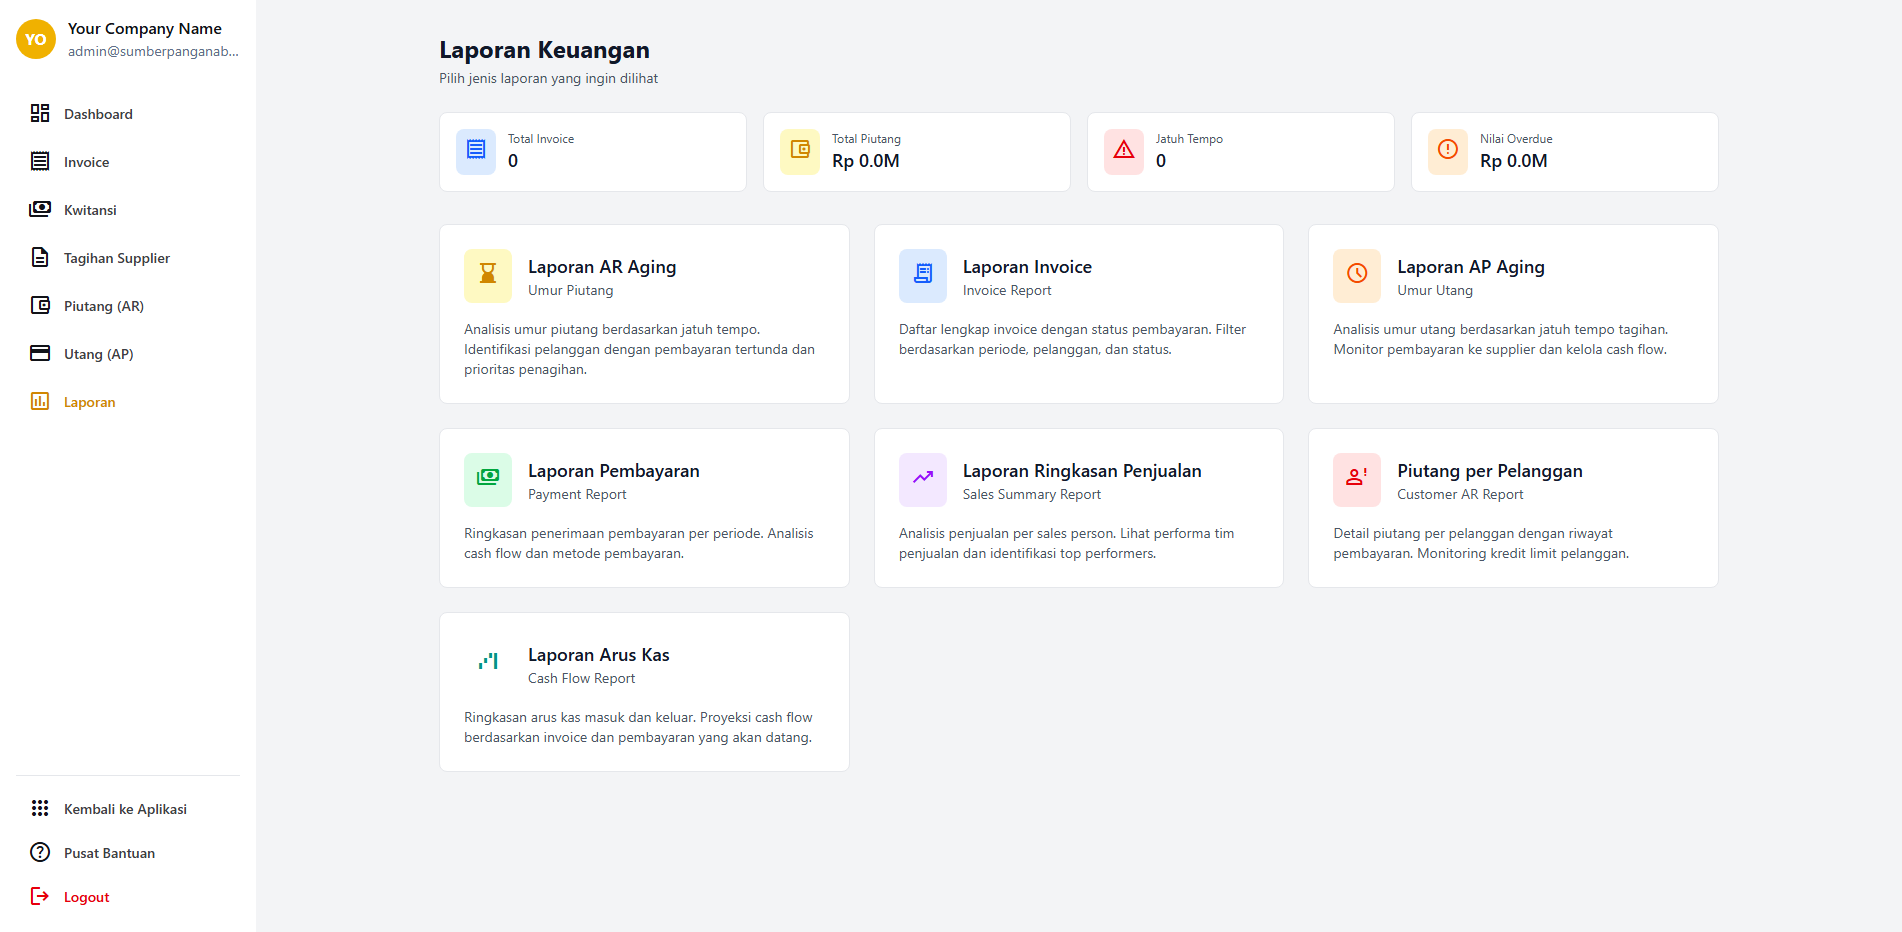Click Kembali ke Aplikasi link

click(125, 809)
